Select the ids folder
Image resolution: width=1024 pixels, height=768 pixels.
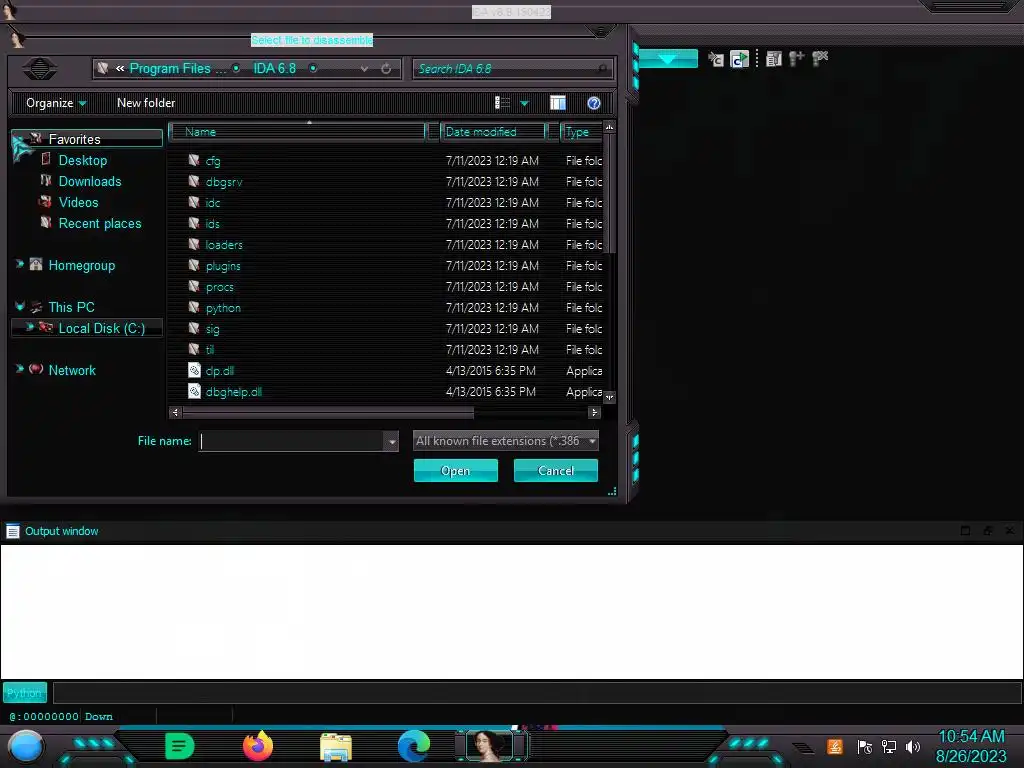(212, 223)
